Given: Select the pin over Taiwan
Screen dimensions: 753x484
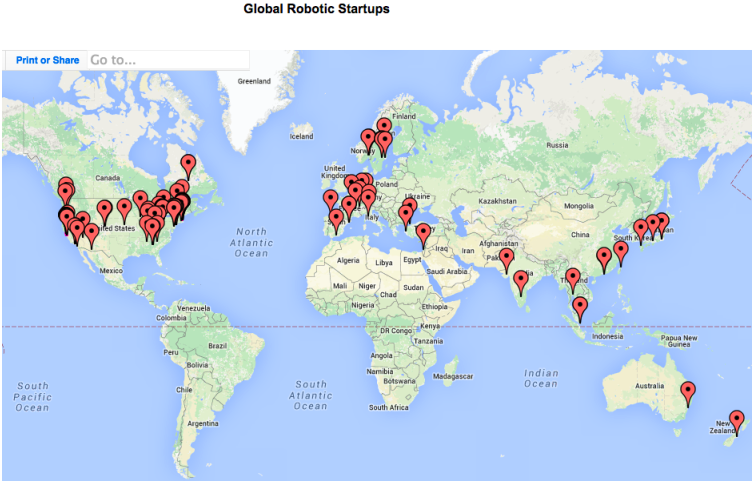Looking at the screenshot, I should [x=621, y=254].
